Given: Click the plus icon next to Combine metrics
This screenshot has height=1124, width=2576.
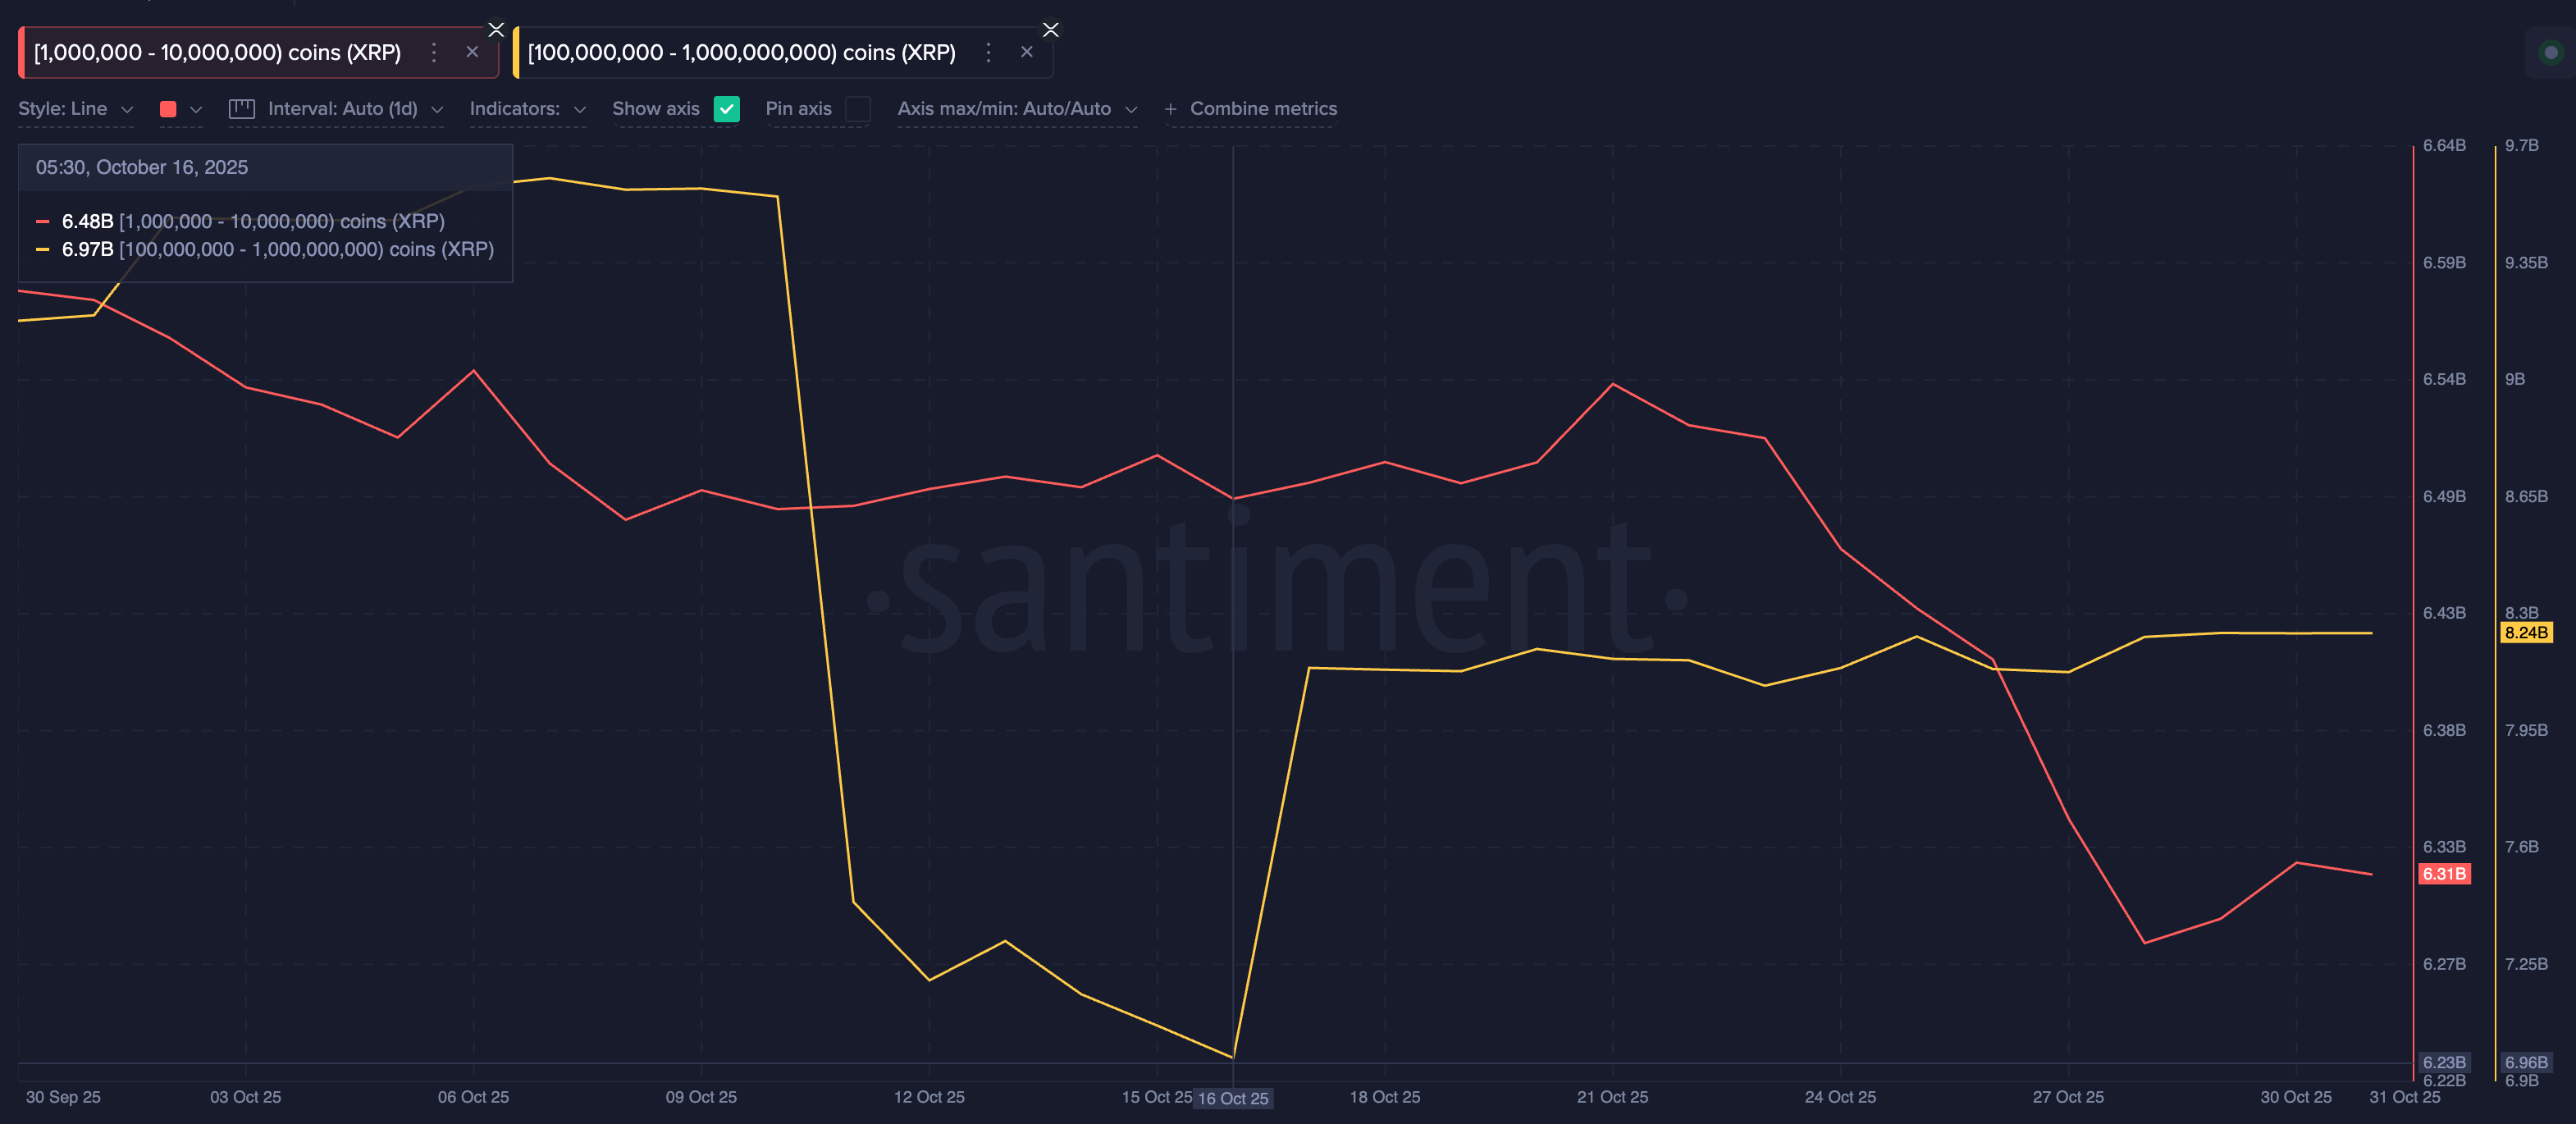Looking at the screenshot, I should click(1170, 109).
